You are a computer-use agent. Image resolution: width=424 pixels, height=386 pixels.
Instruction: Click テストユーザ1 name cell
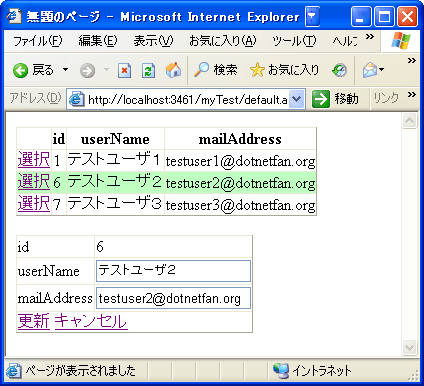pyautogui.click(x=114, y=160)
